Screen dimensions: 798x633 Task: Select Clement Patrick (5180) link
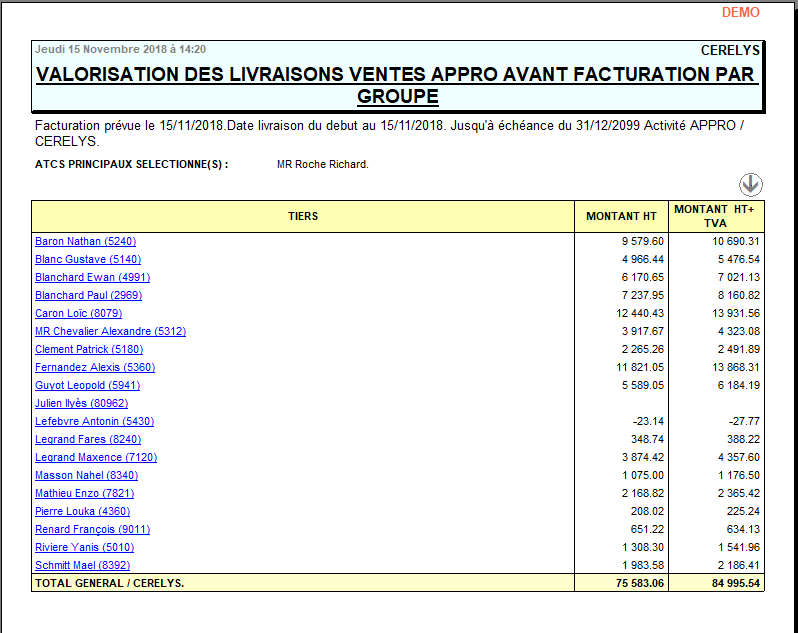click(x=89, y=349)
